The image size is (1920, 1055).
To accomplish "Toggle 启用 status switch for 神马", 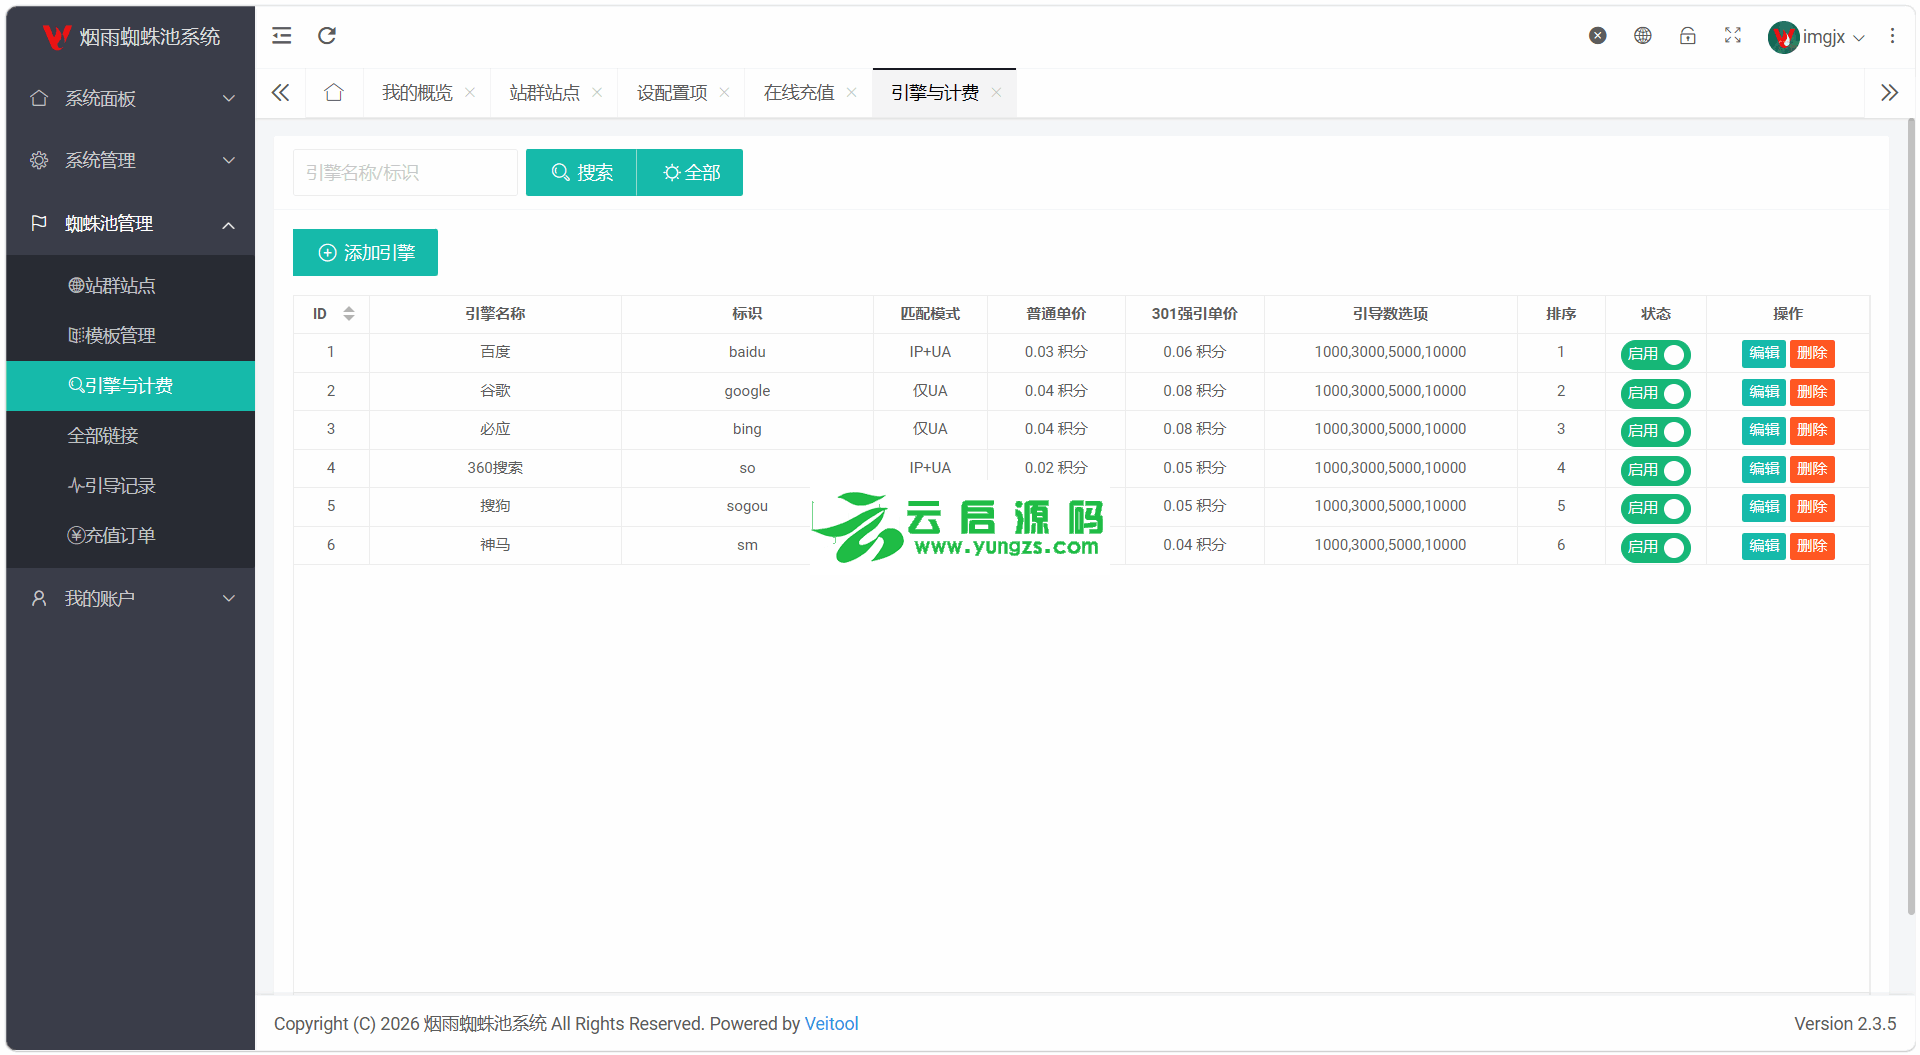I will click(1655, 547).
